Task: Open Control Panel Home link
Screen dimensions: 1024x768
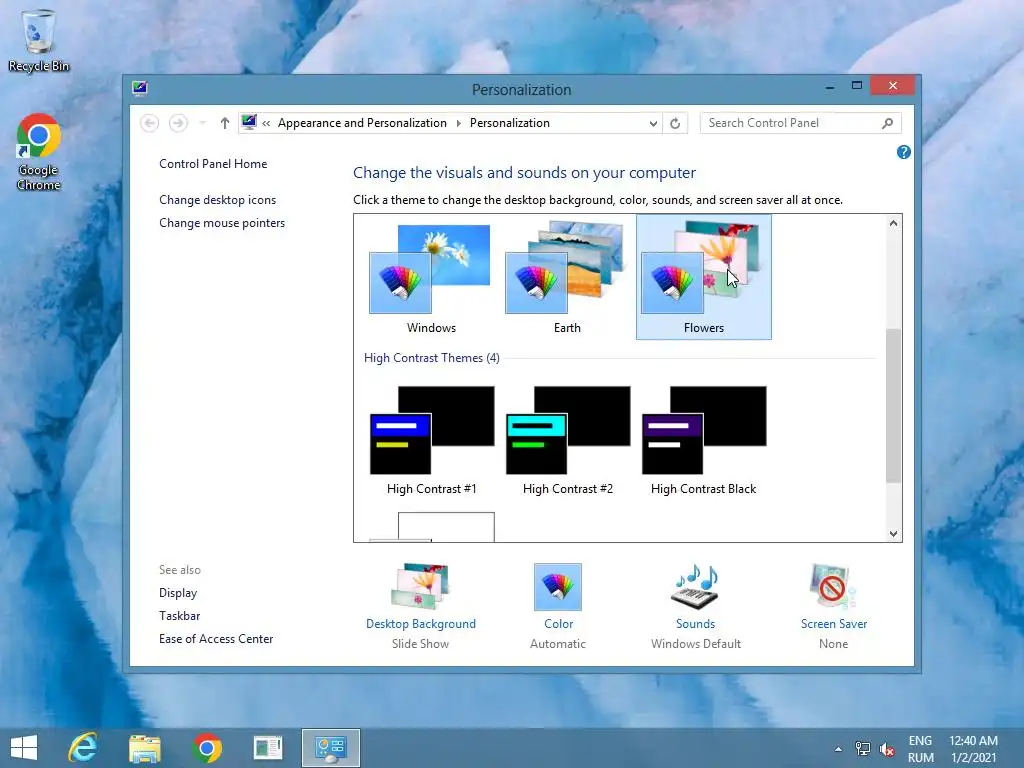Action: (213, 164)
